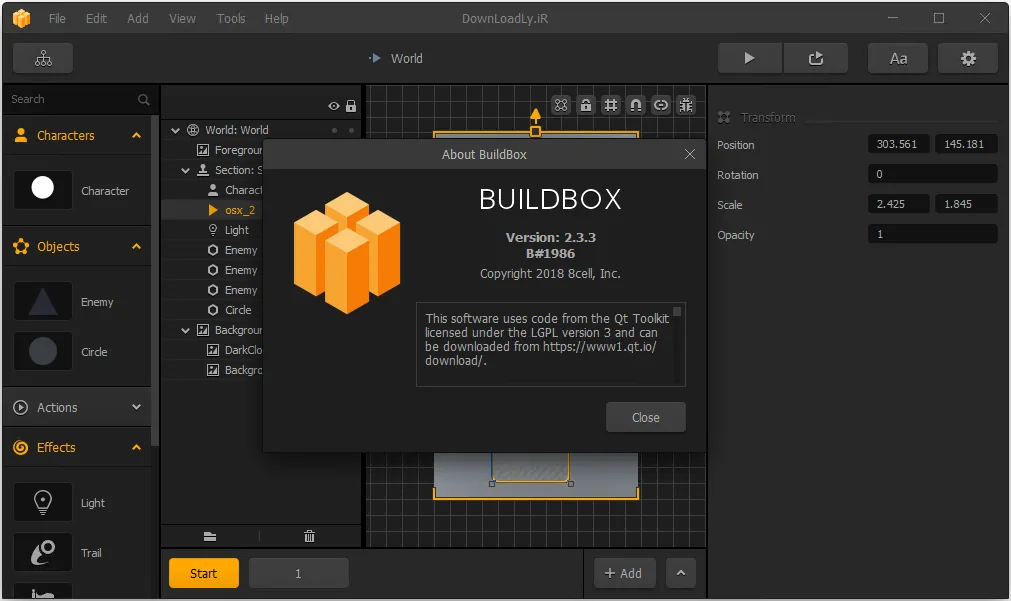Image resolution: width=1011 pixels, height=601 pixels.
Task: Collapse the Characters section
Action: point(136,135)
